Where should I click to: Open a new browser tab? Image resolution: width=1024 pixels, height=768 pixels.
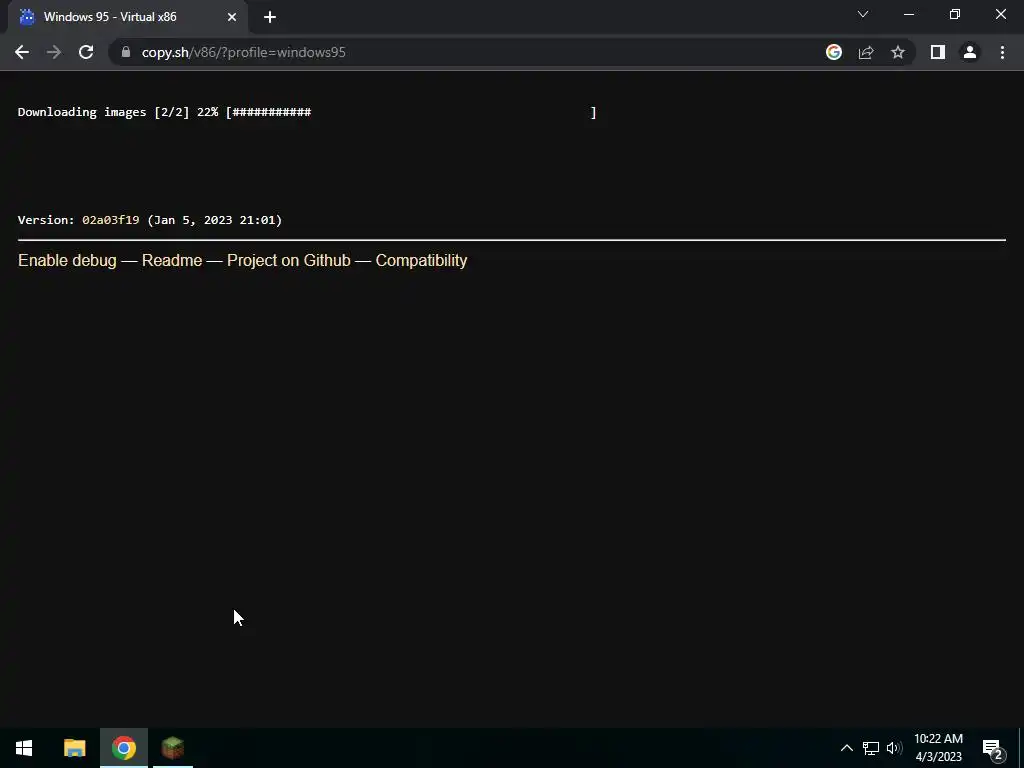click(x=270, y=17)
